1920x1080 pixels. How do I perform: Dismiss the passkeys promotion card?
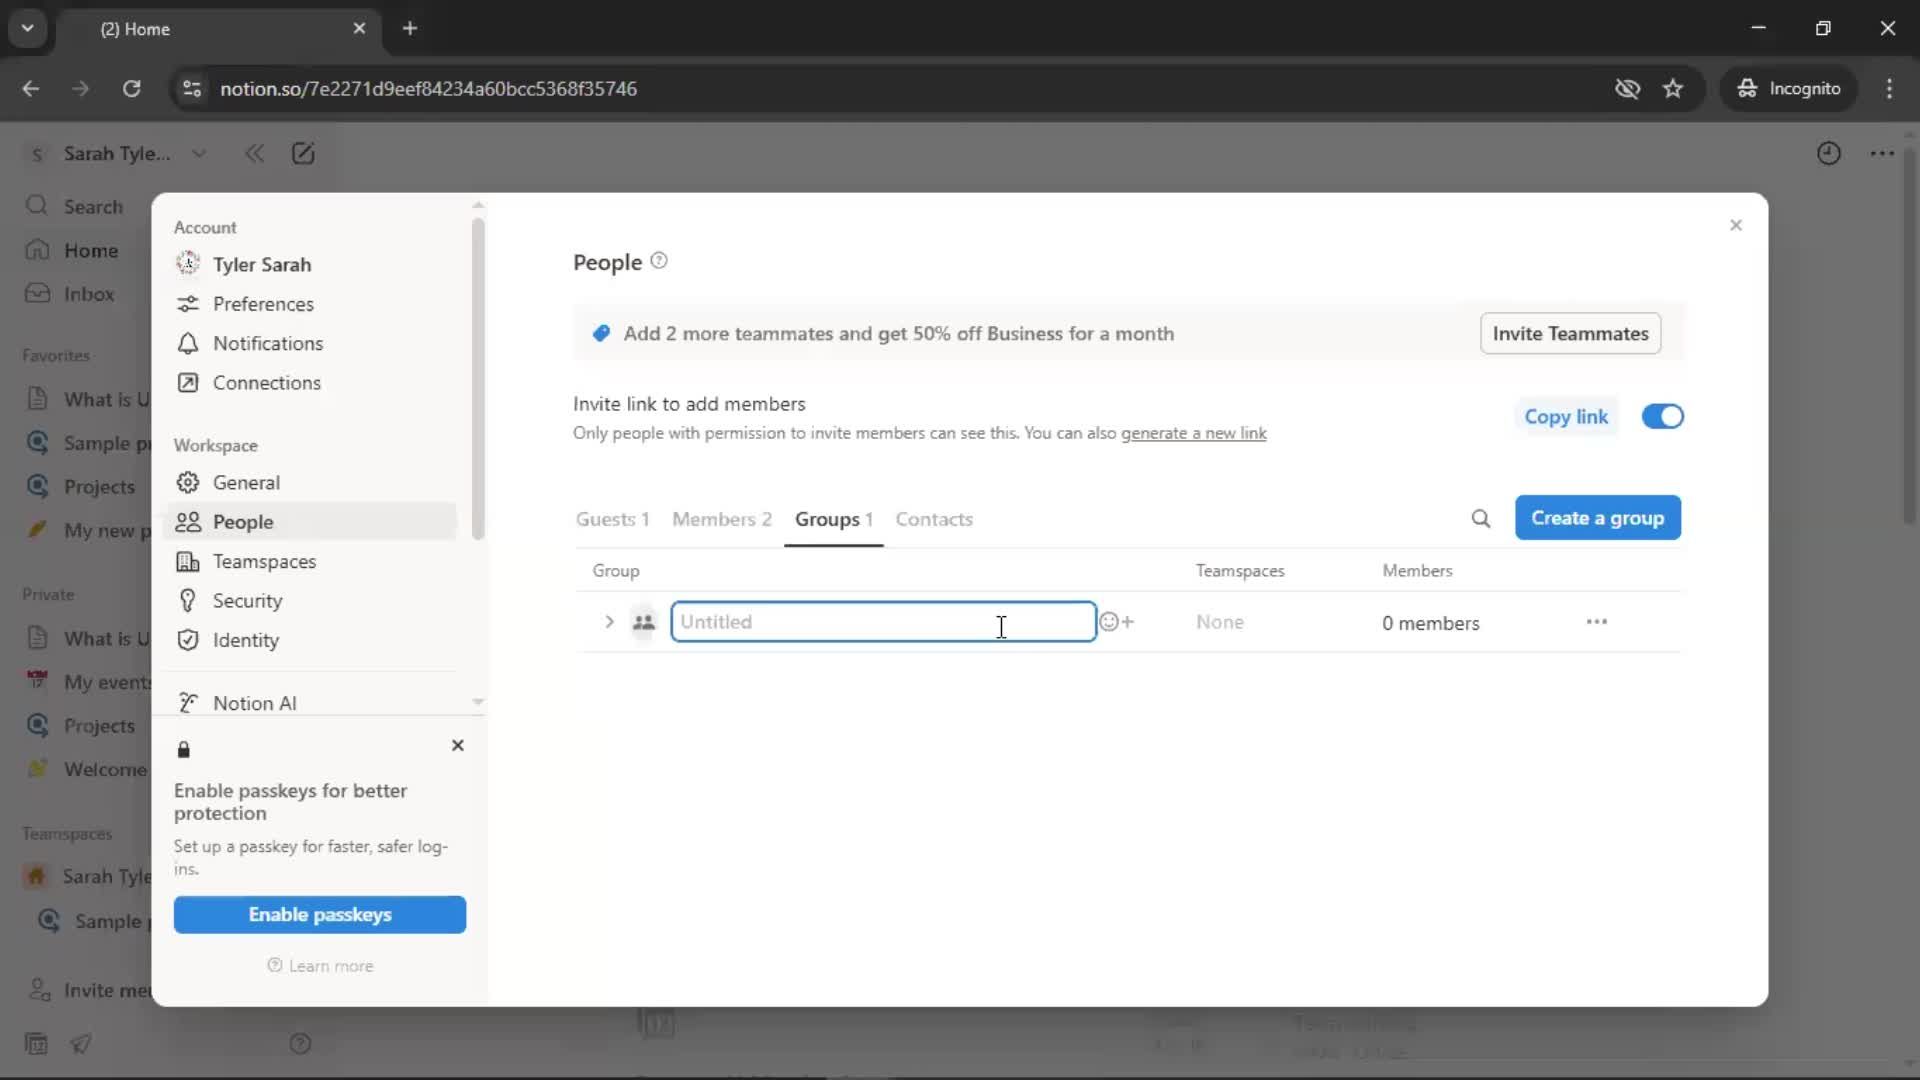tap(457, 746)
